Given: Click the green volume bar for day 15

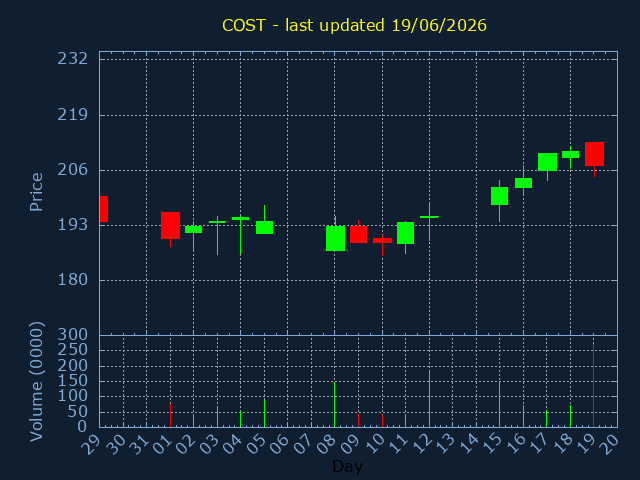Looking at the screenshot, I should [499, 404].
